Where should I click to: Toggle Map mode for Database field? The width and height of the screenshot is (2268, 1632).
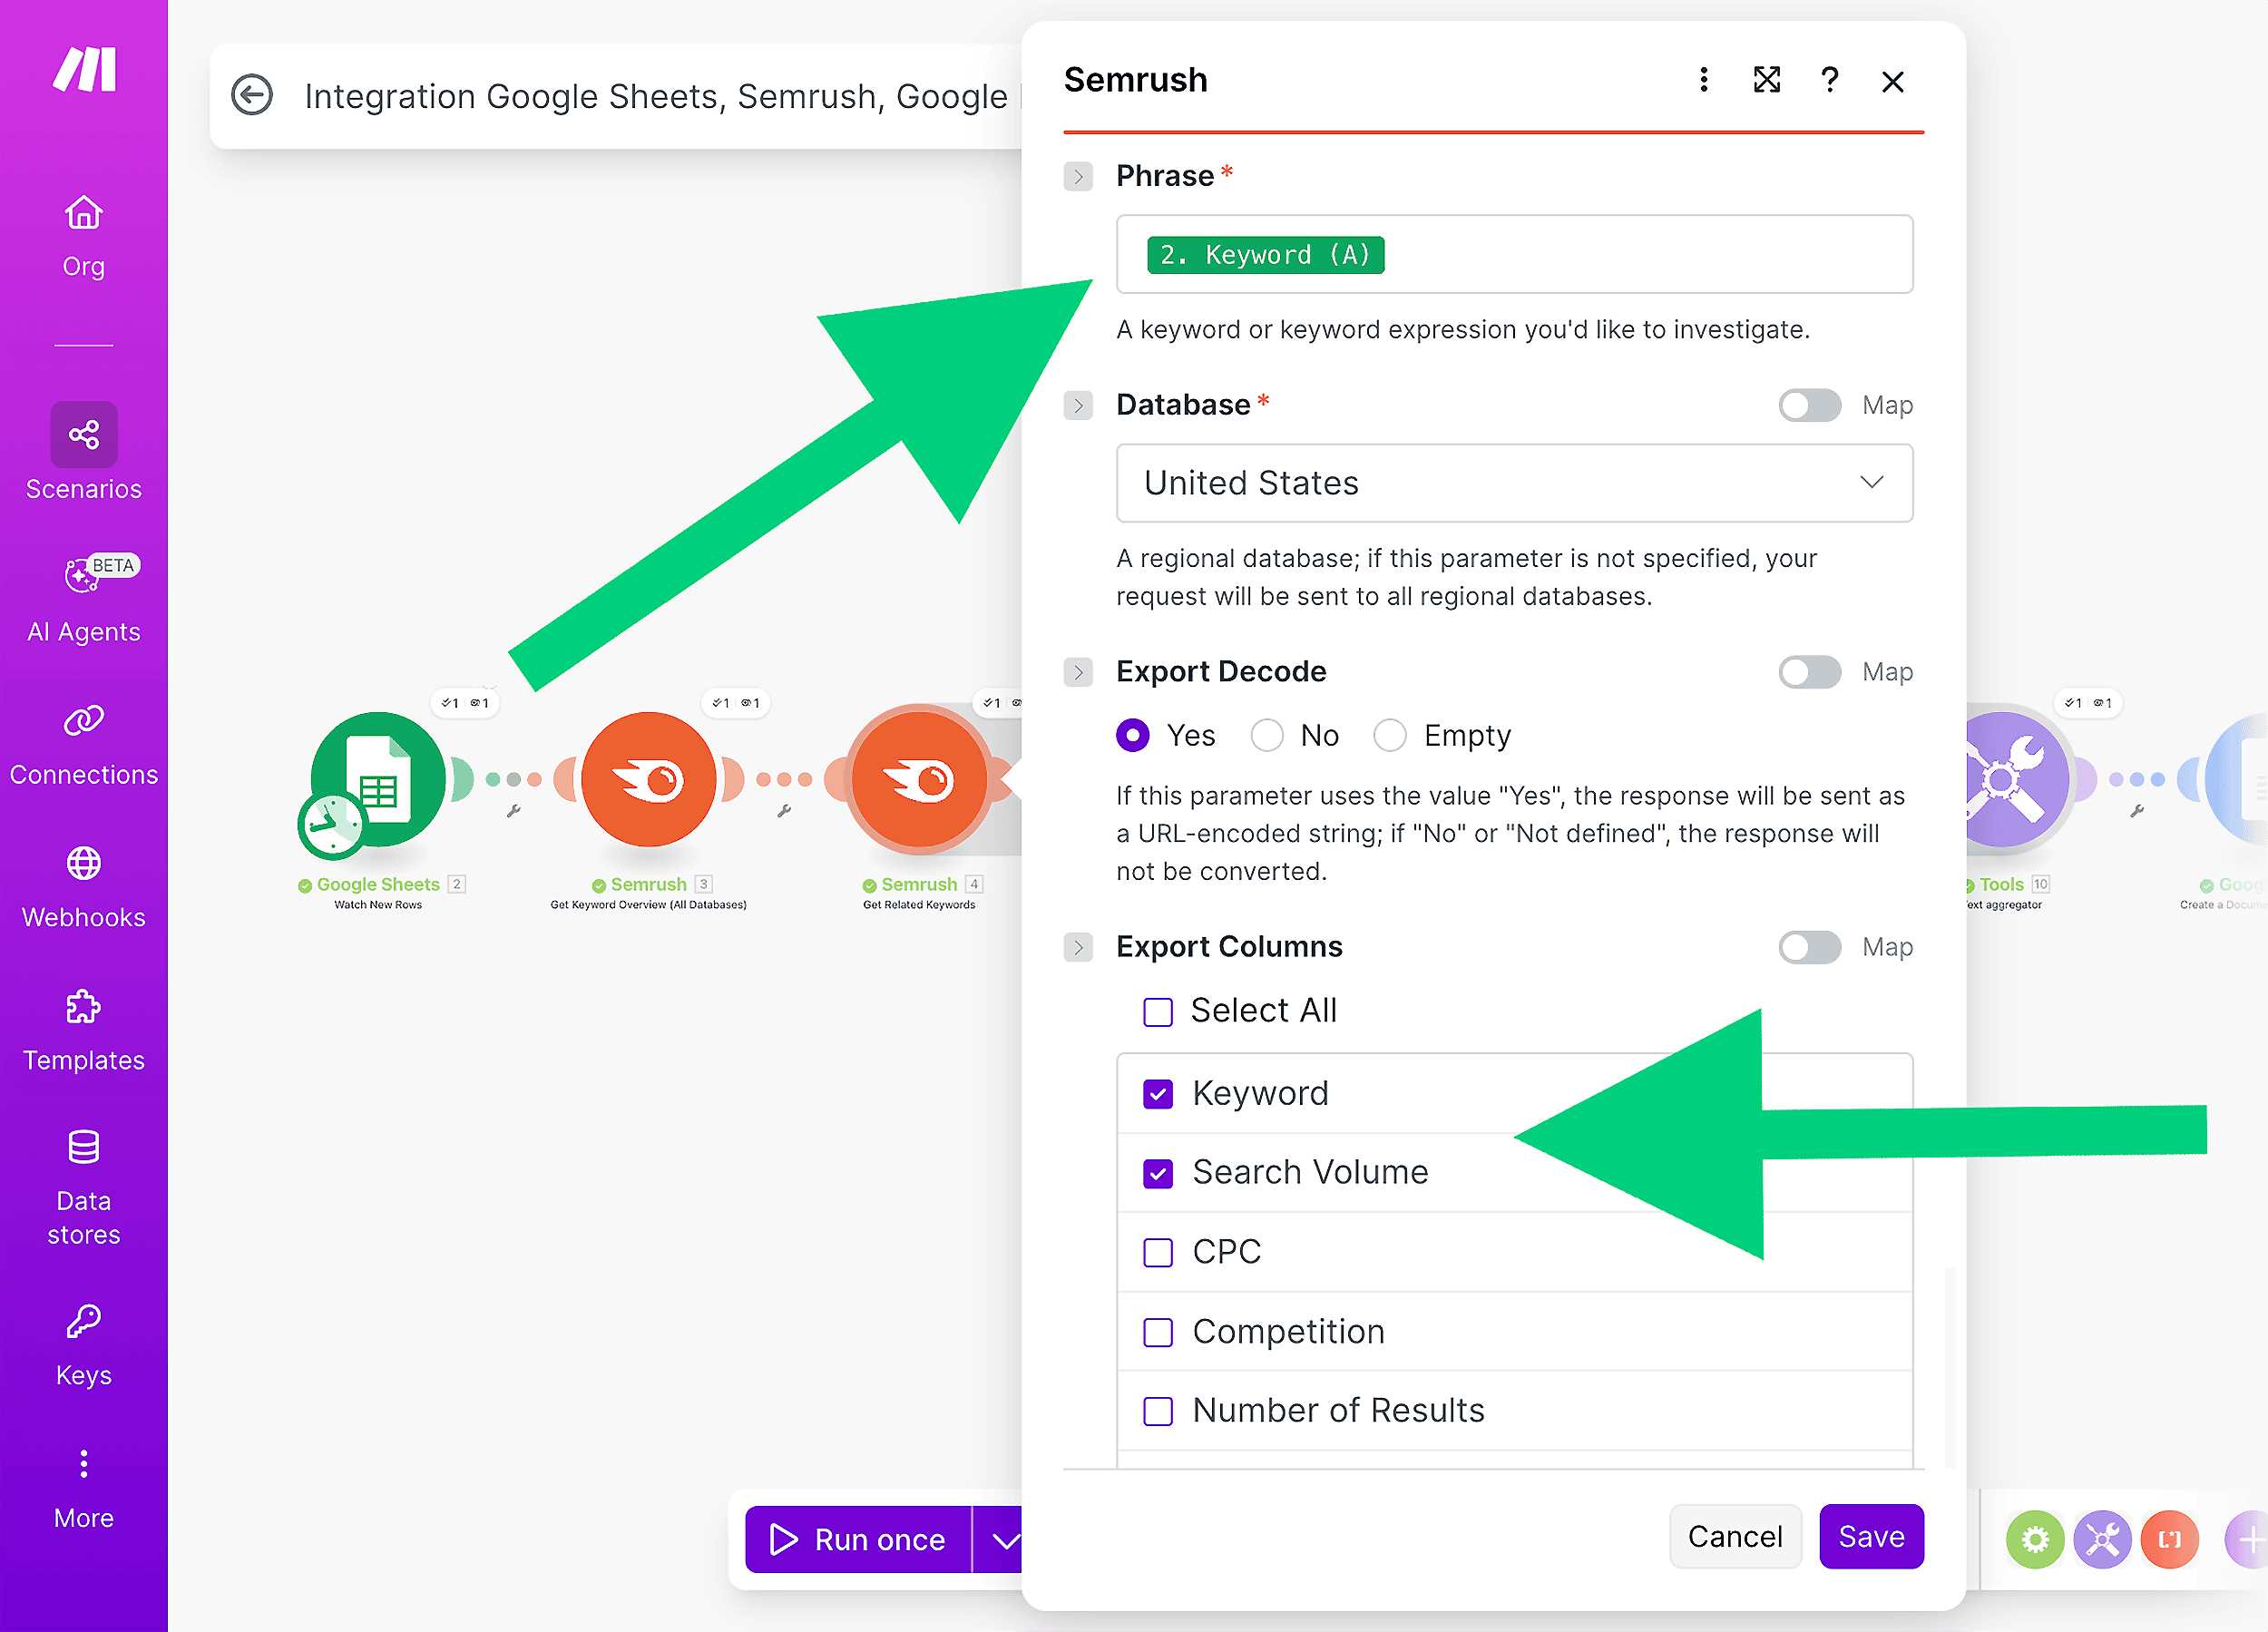pos(1809,405)
